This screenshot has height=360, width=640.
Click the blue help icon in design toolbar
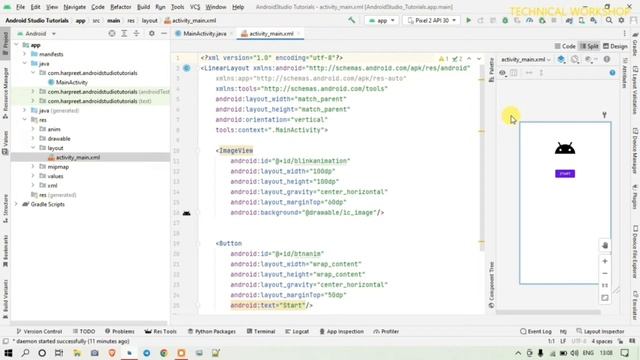coord(612,73)
